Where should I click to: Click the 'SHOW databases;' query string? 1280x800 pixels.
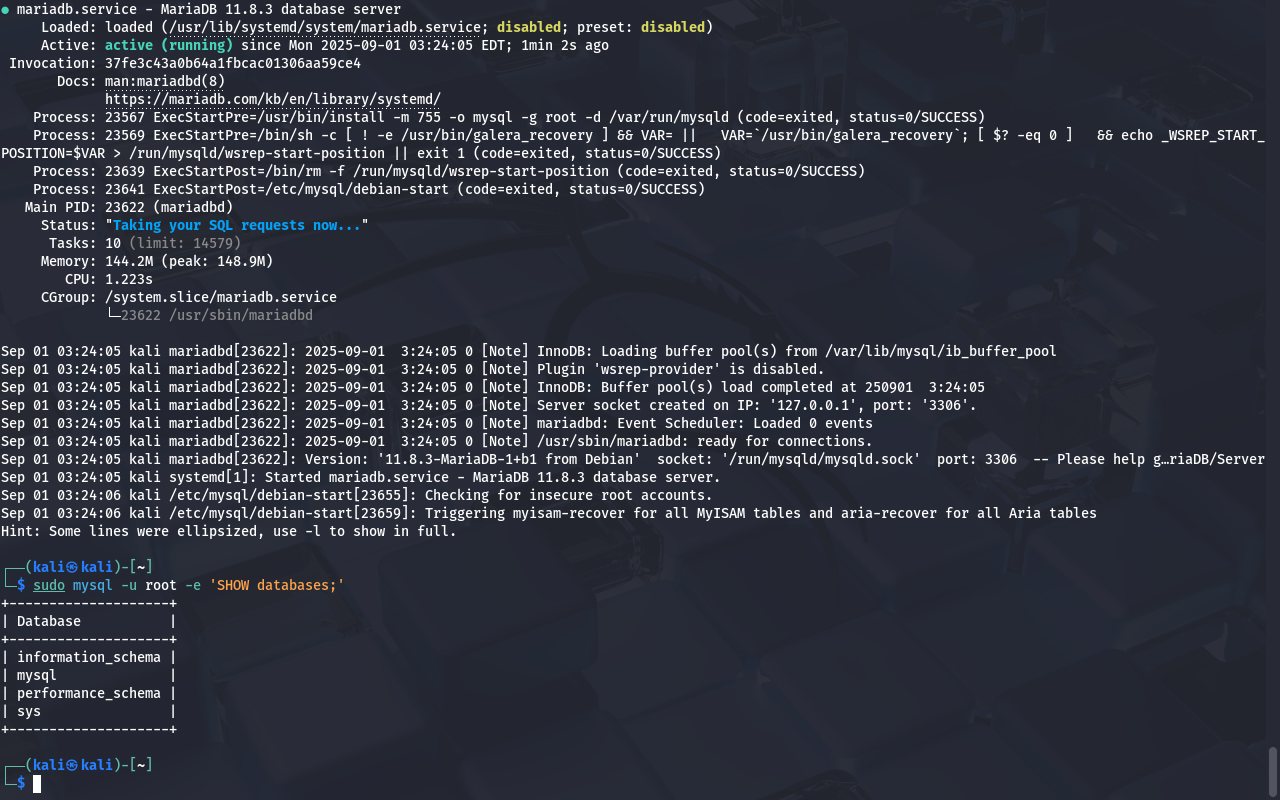point(277,585)
